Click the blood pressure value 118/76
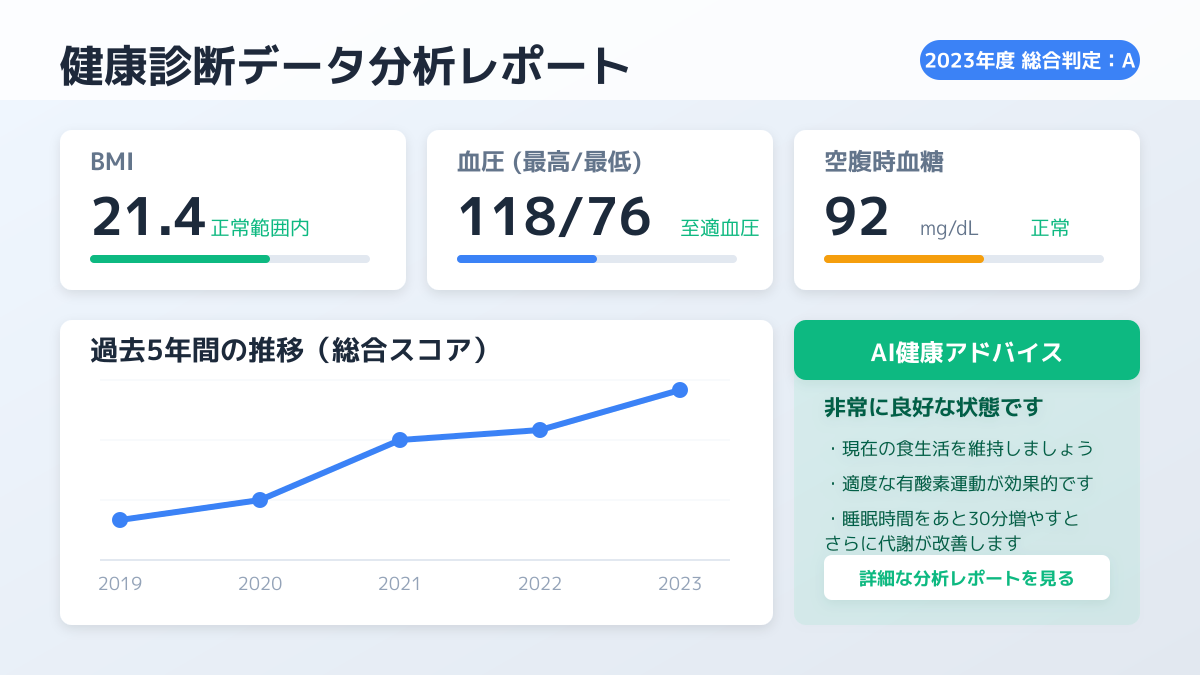Viewport: 1200px width, 675px height. pyautogui.click(x=554, y=217)
